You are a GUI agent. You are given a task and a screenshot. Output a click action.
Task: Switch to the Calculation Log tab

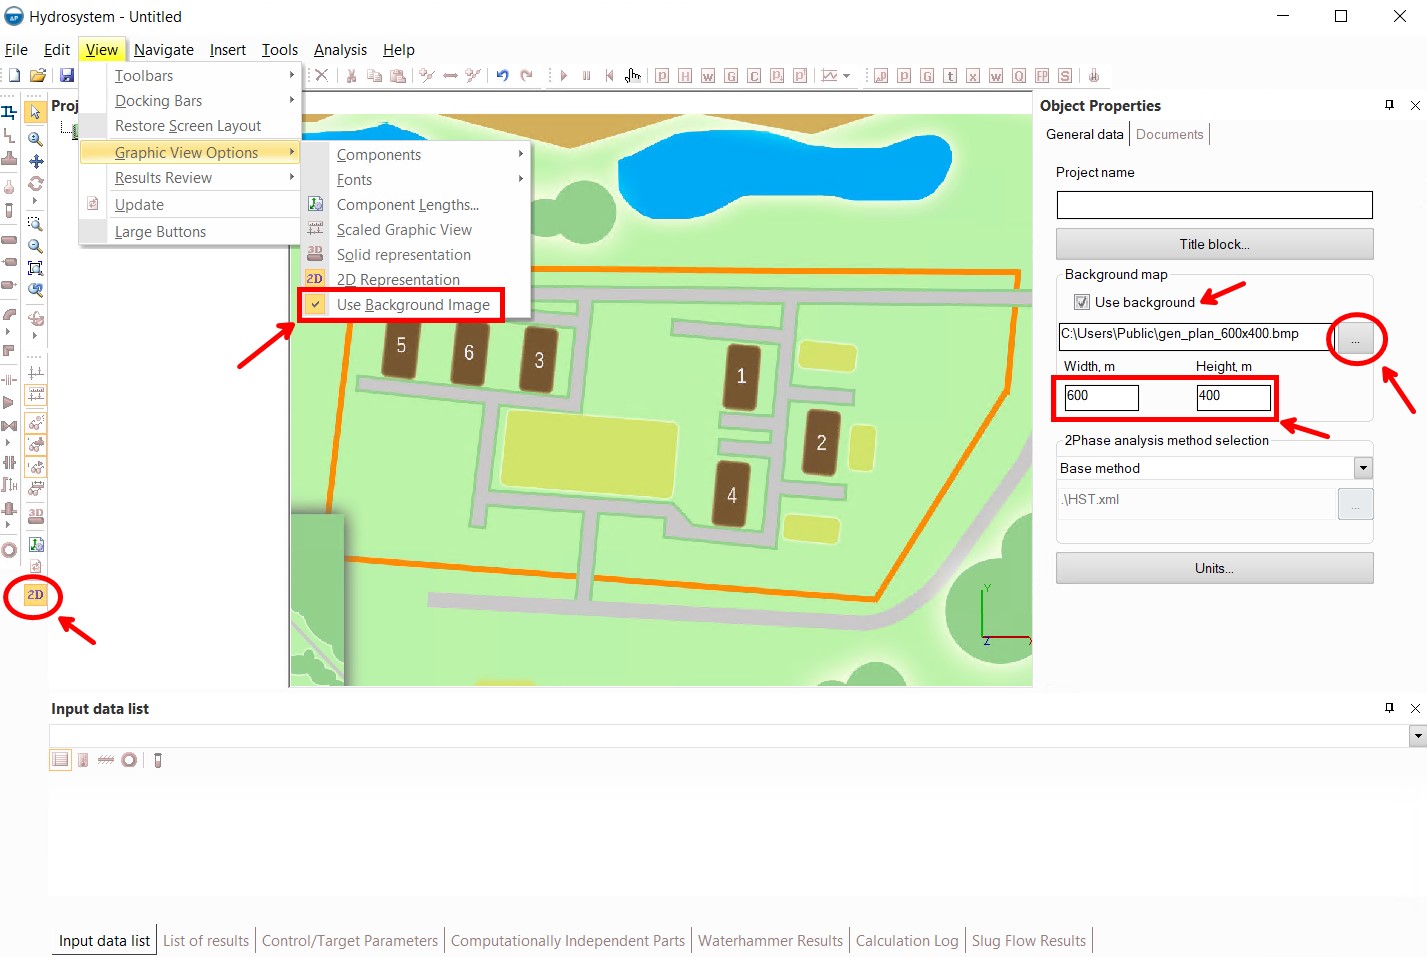906,941
